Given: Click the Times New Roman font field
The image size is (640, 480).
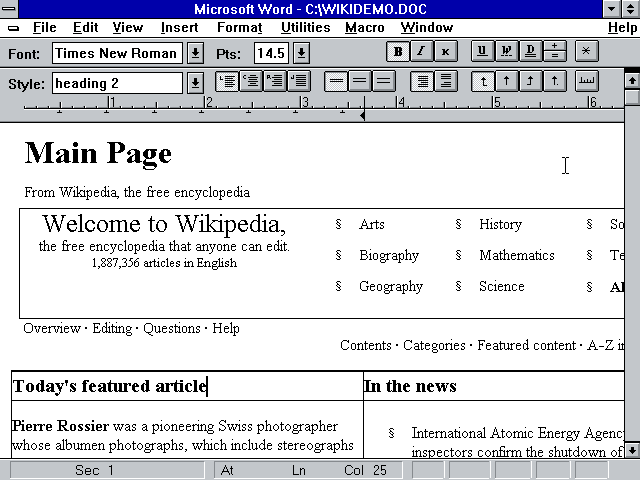Looking at the screenshot, I should tap(117, 53).
